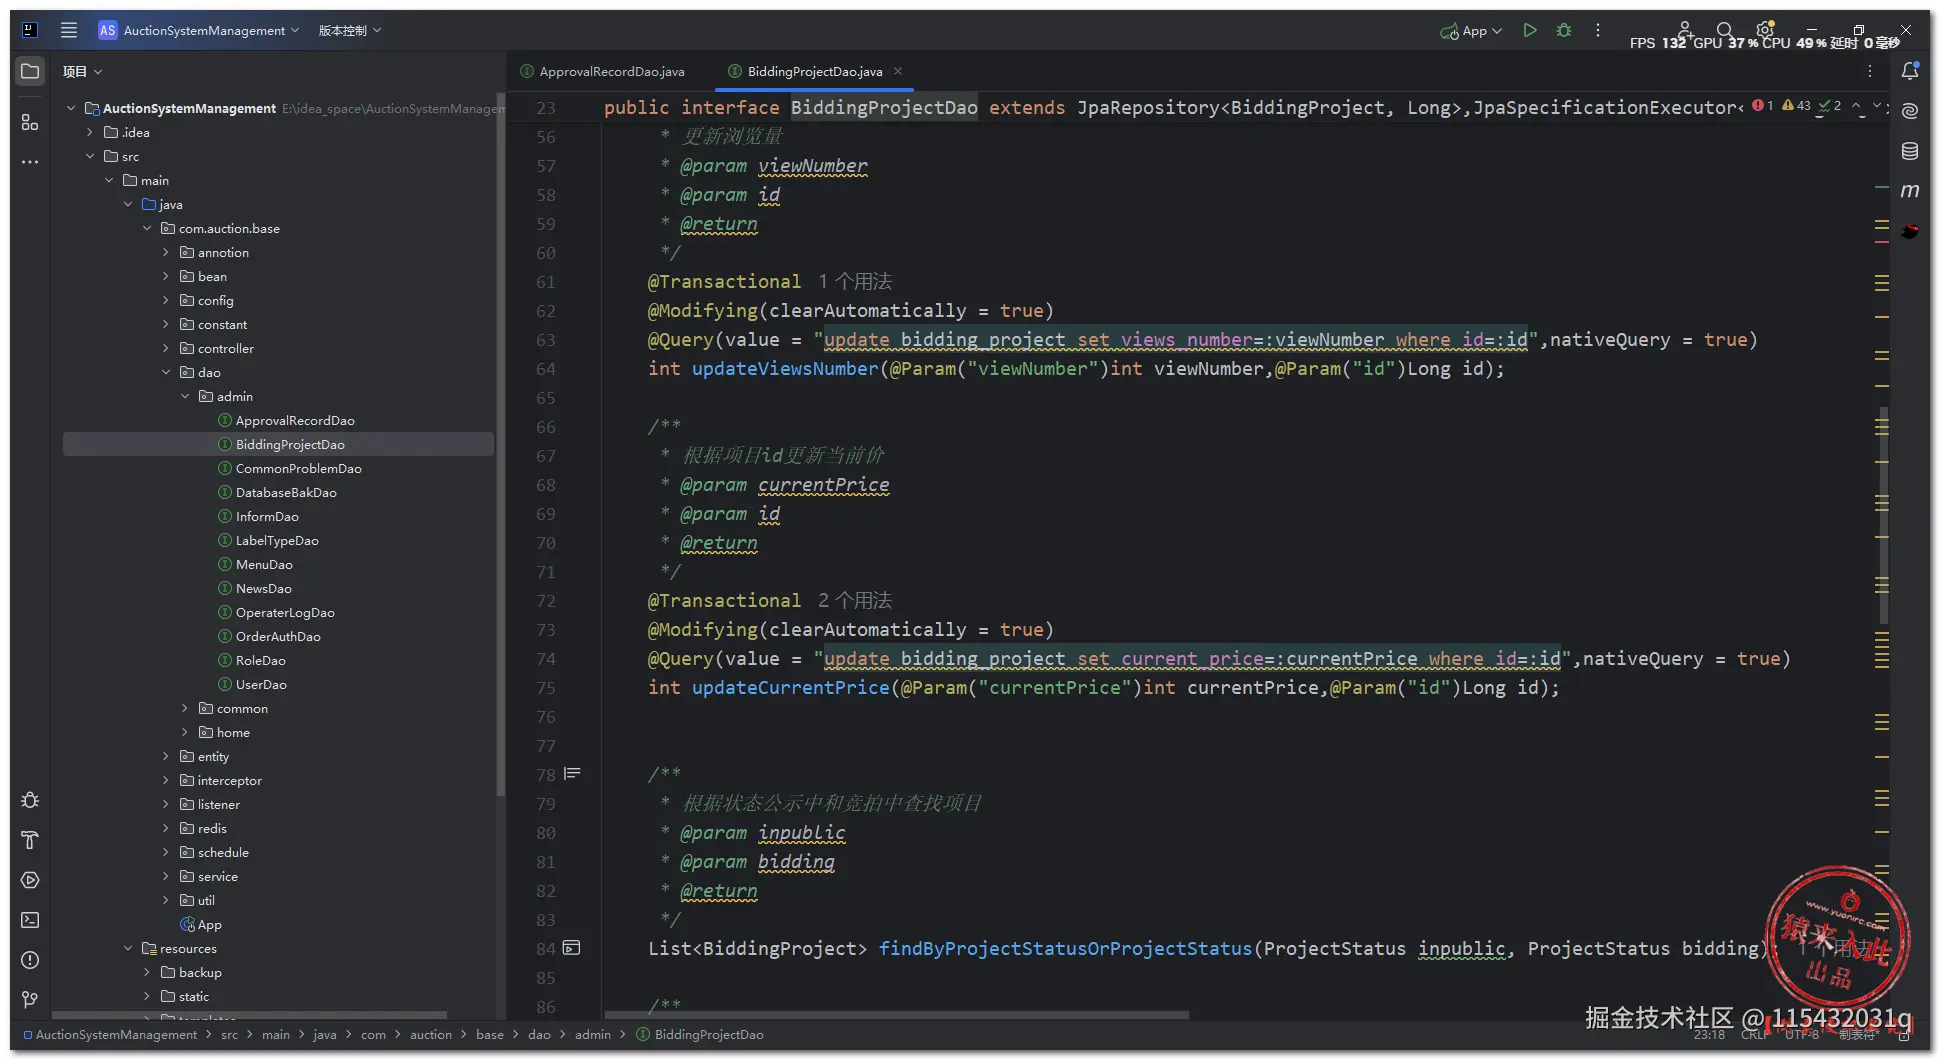
Task: Show more tool windows
Action: tap(30, 162)
